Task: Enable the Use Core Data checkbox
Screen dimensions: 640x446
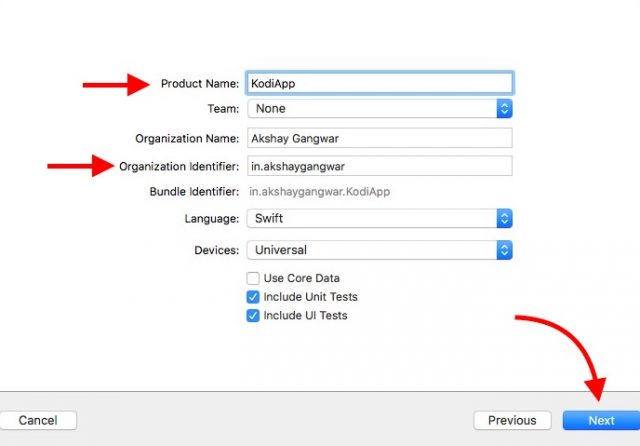Action: click(x=253, y=278)
